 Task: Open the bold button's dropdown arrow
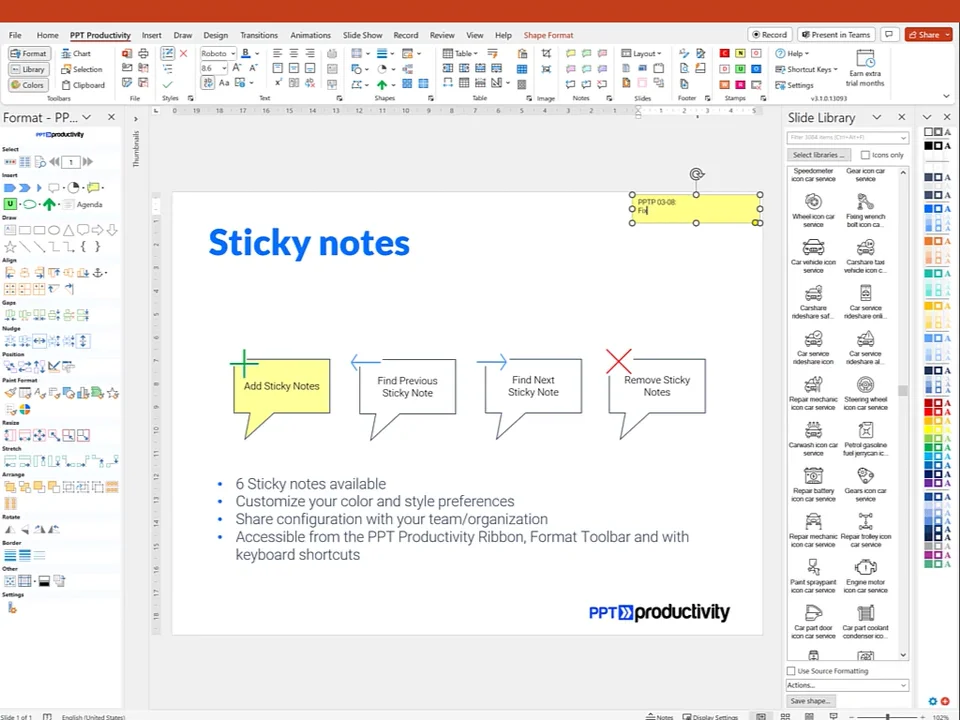tap(257, 53)
